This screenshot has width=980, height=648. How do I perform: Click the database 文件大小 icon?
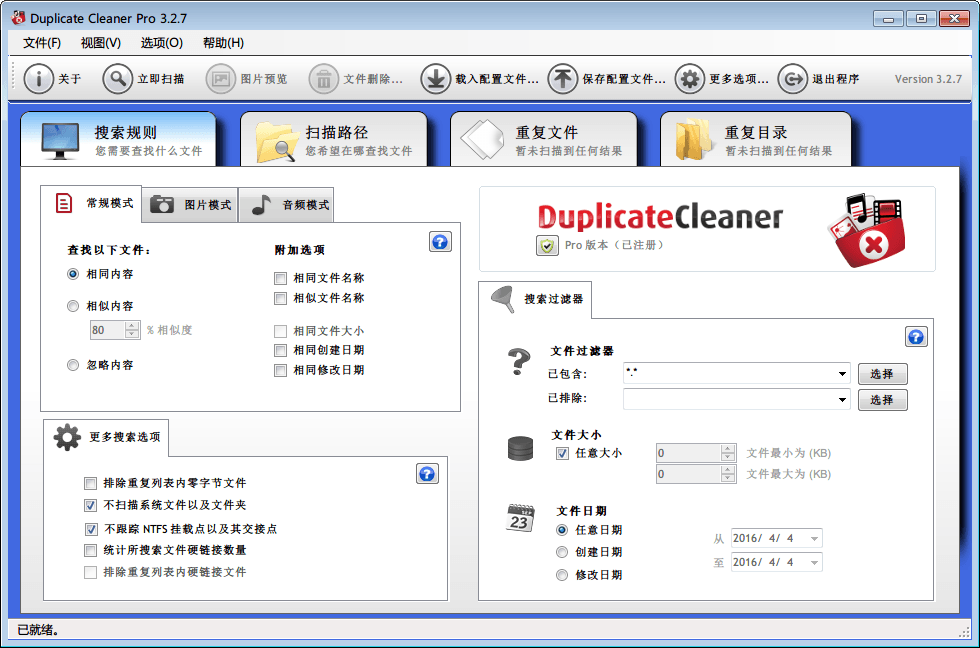click(520, 448)
